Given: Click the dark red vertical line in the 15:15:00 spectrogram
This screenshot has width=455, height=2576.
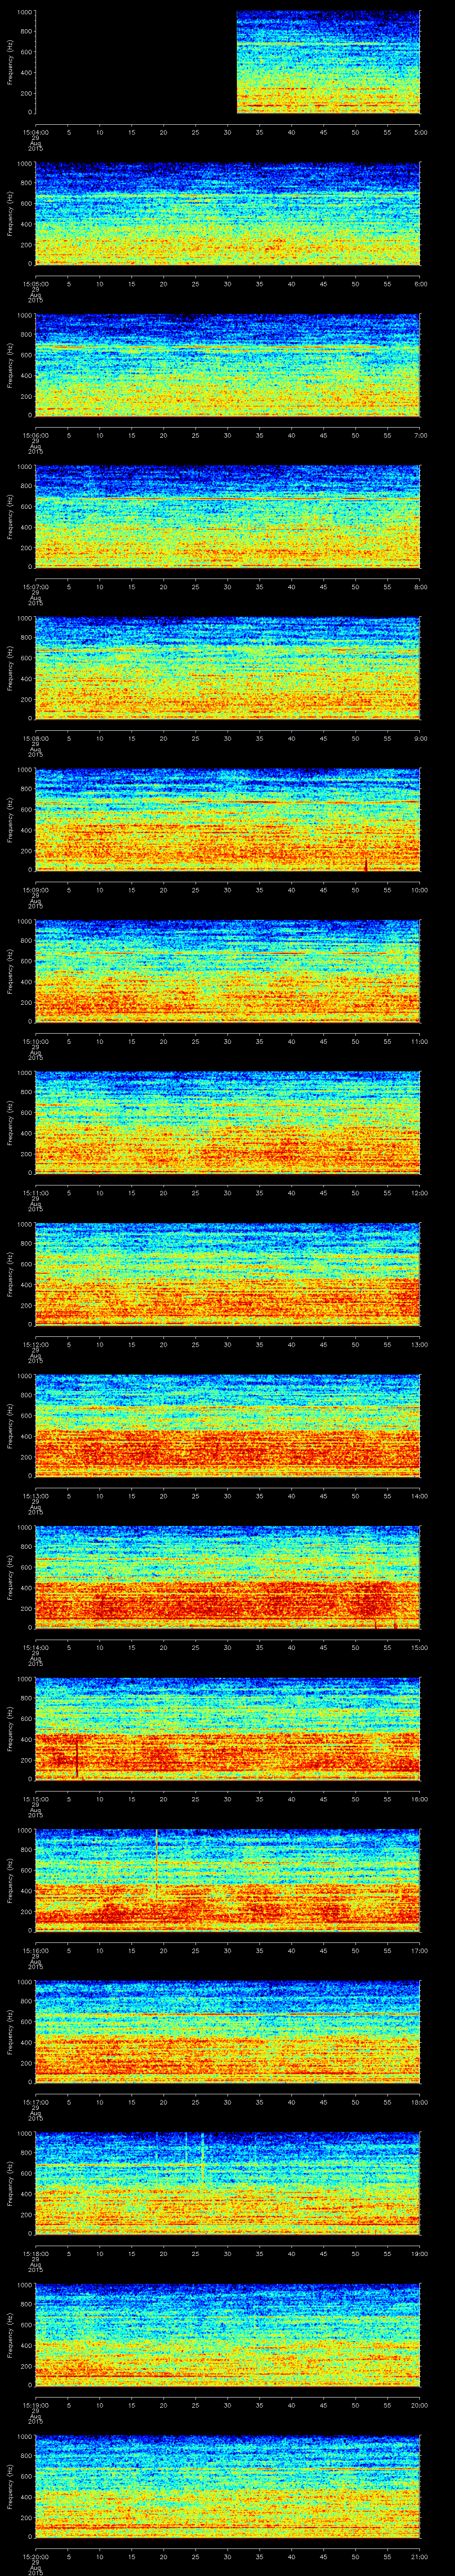Looking at the screenshot, I should pos(77,1756).
